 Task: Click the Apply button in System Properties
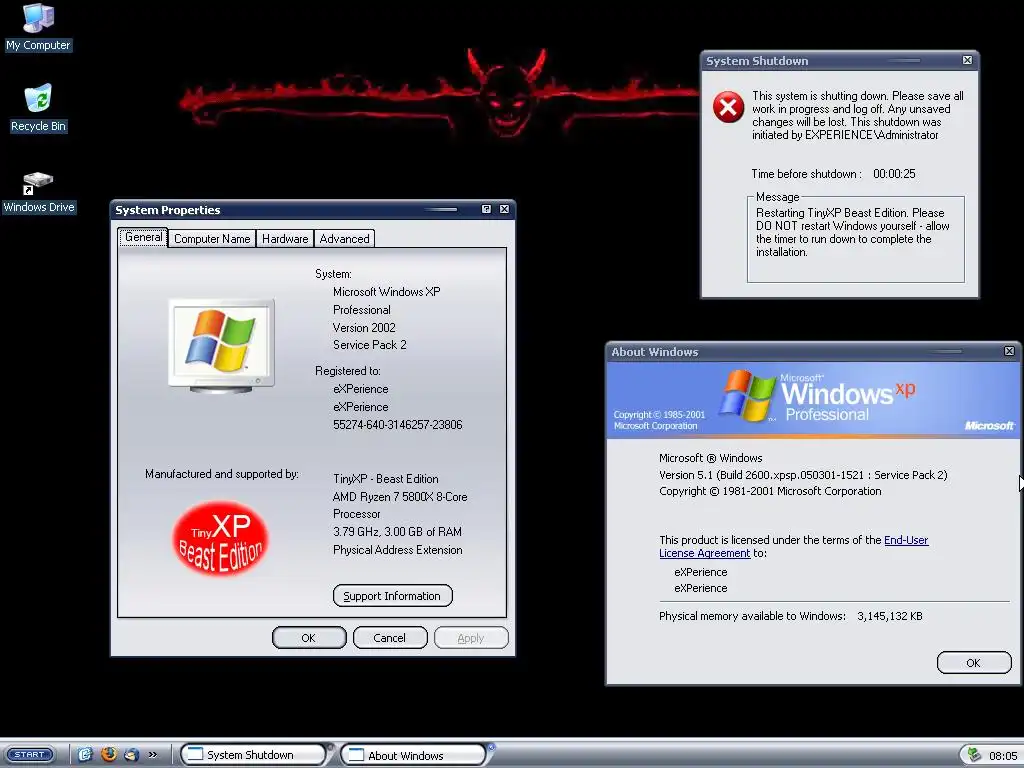[x=471, y=638]
